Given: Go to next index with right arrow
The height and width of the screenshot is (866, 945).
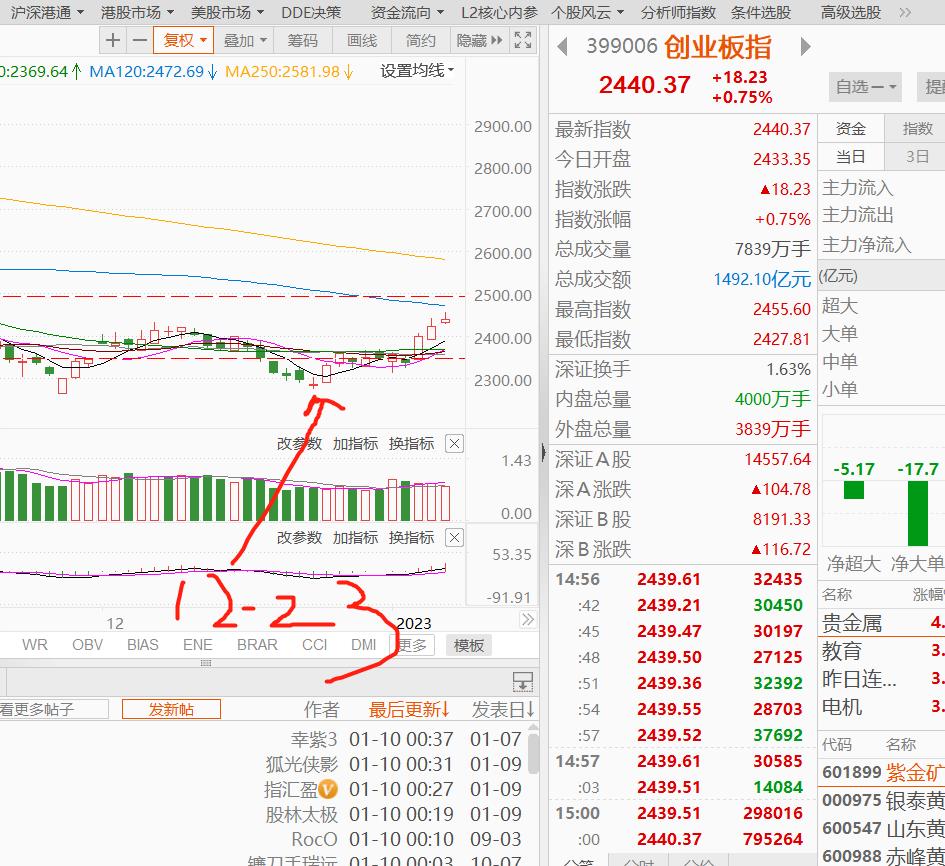Looking at the screenshot, I should (805, 46).
